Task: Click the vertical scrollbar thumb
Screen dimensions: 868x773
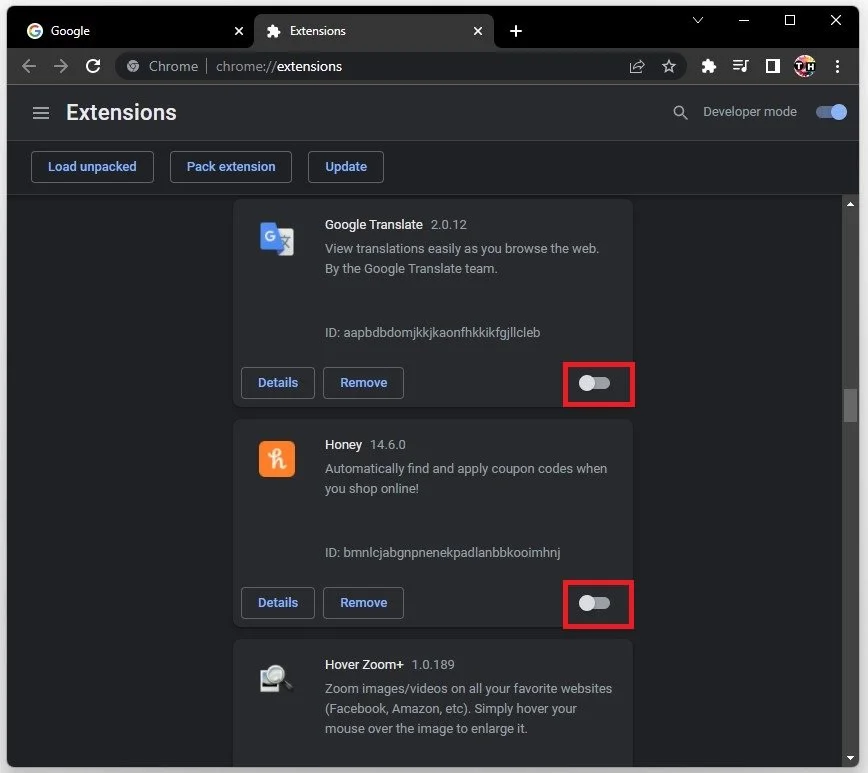Action: (850, 405)
